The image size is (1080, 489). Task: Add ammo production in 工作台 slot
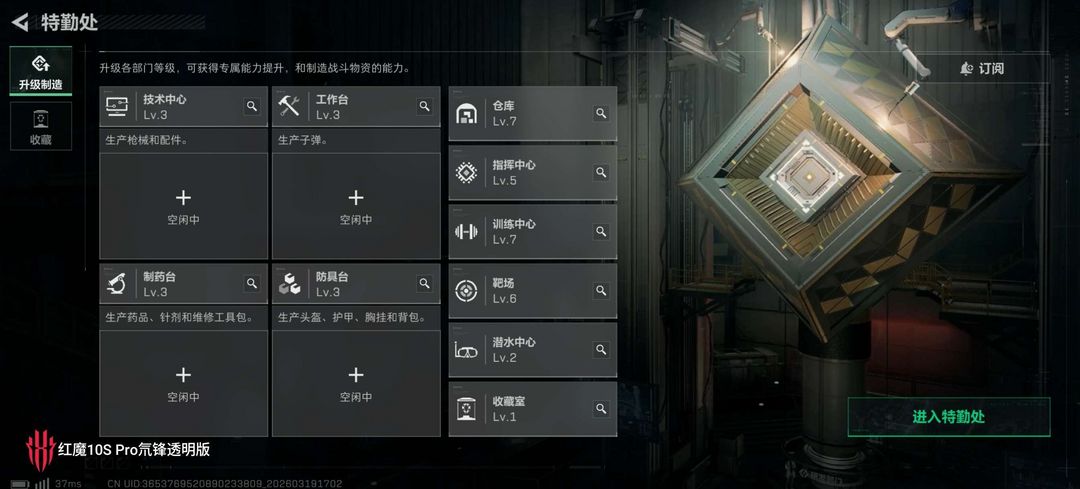(356, 206)
